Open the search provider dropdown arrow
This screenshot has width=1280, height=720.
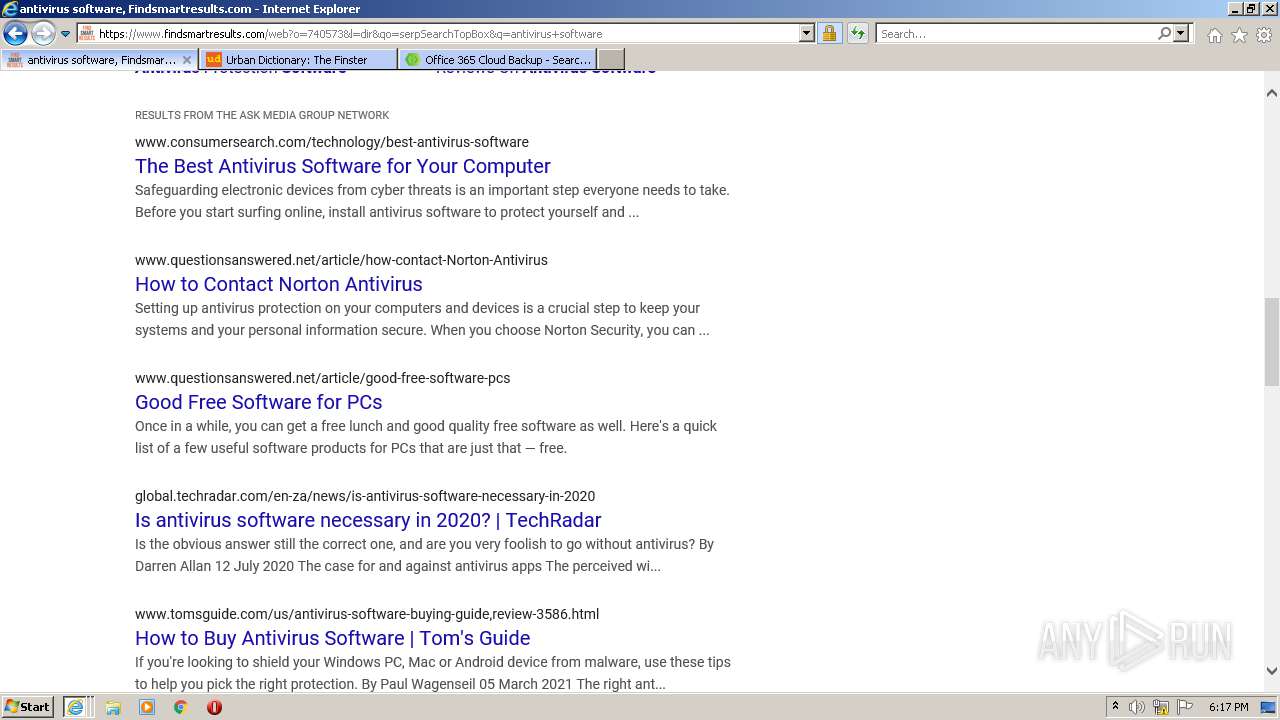(1181, 34)
